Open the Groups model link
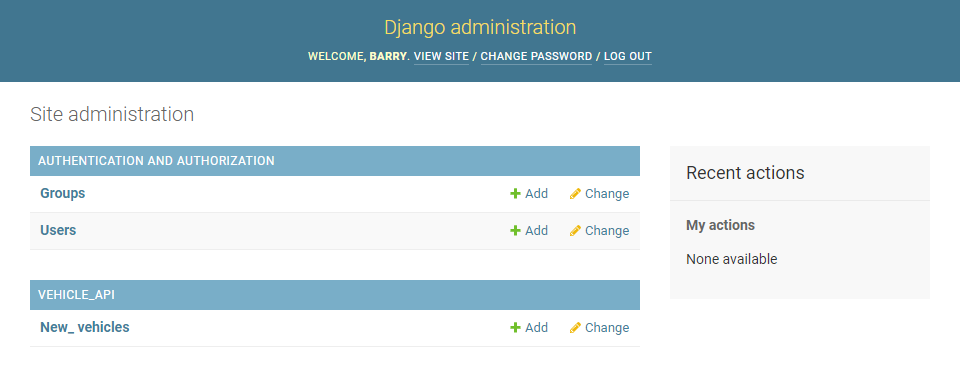The width and height of the screenshot is (960, 373). (62, 194)
